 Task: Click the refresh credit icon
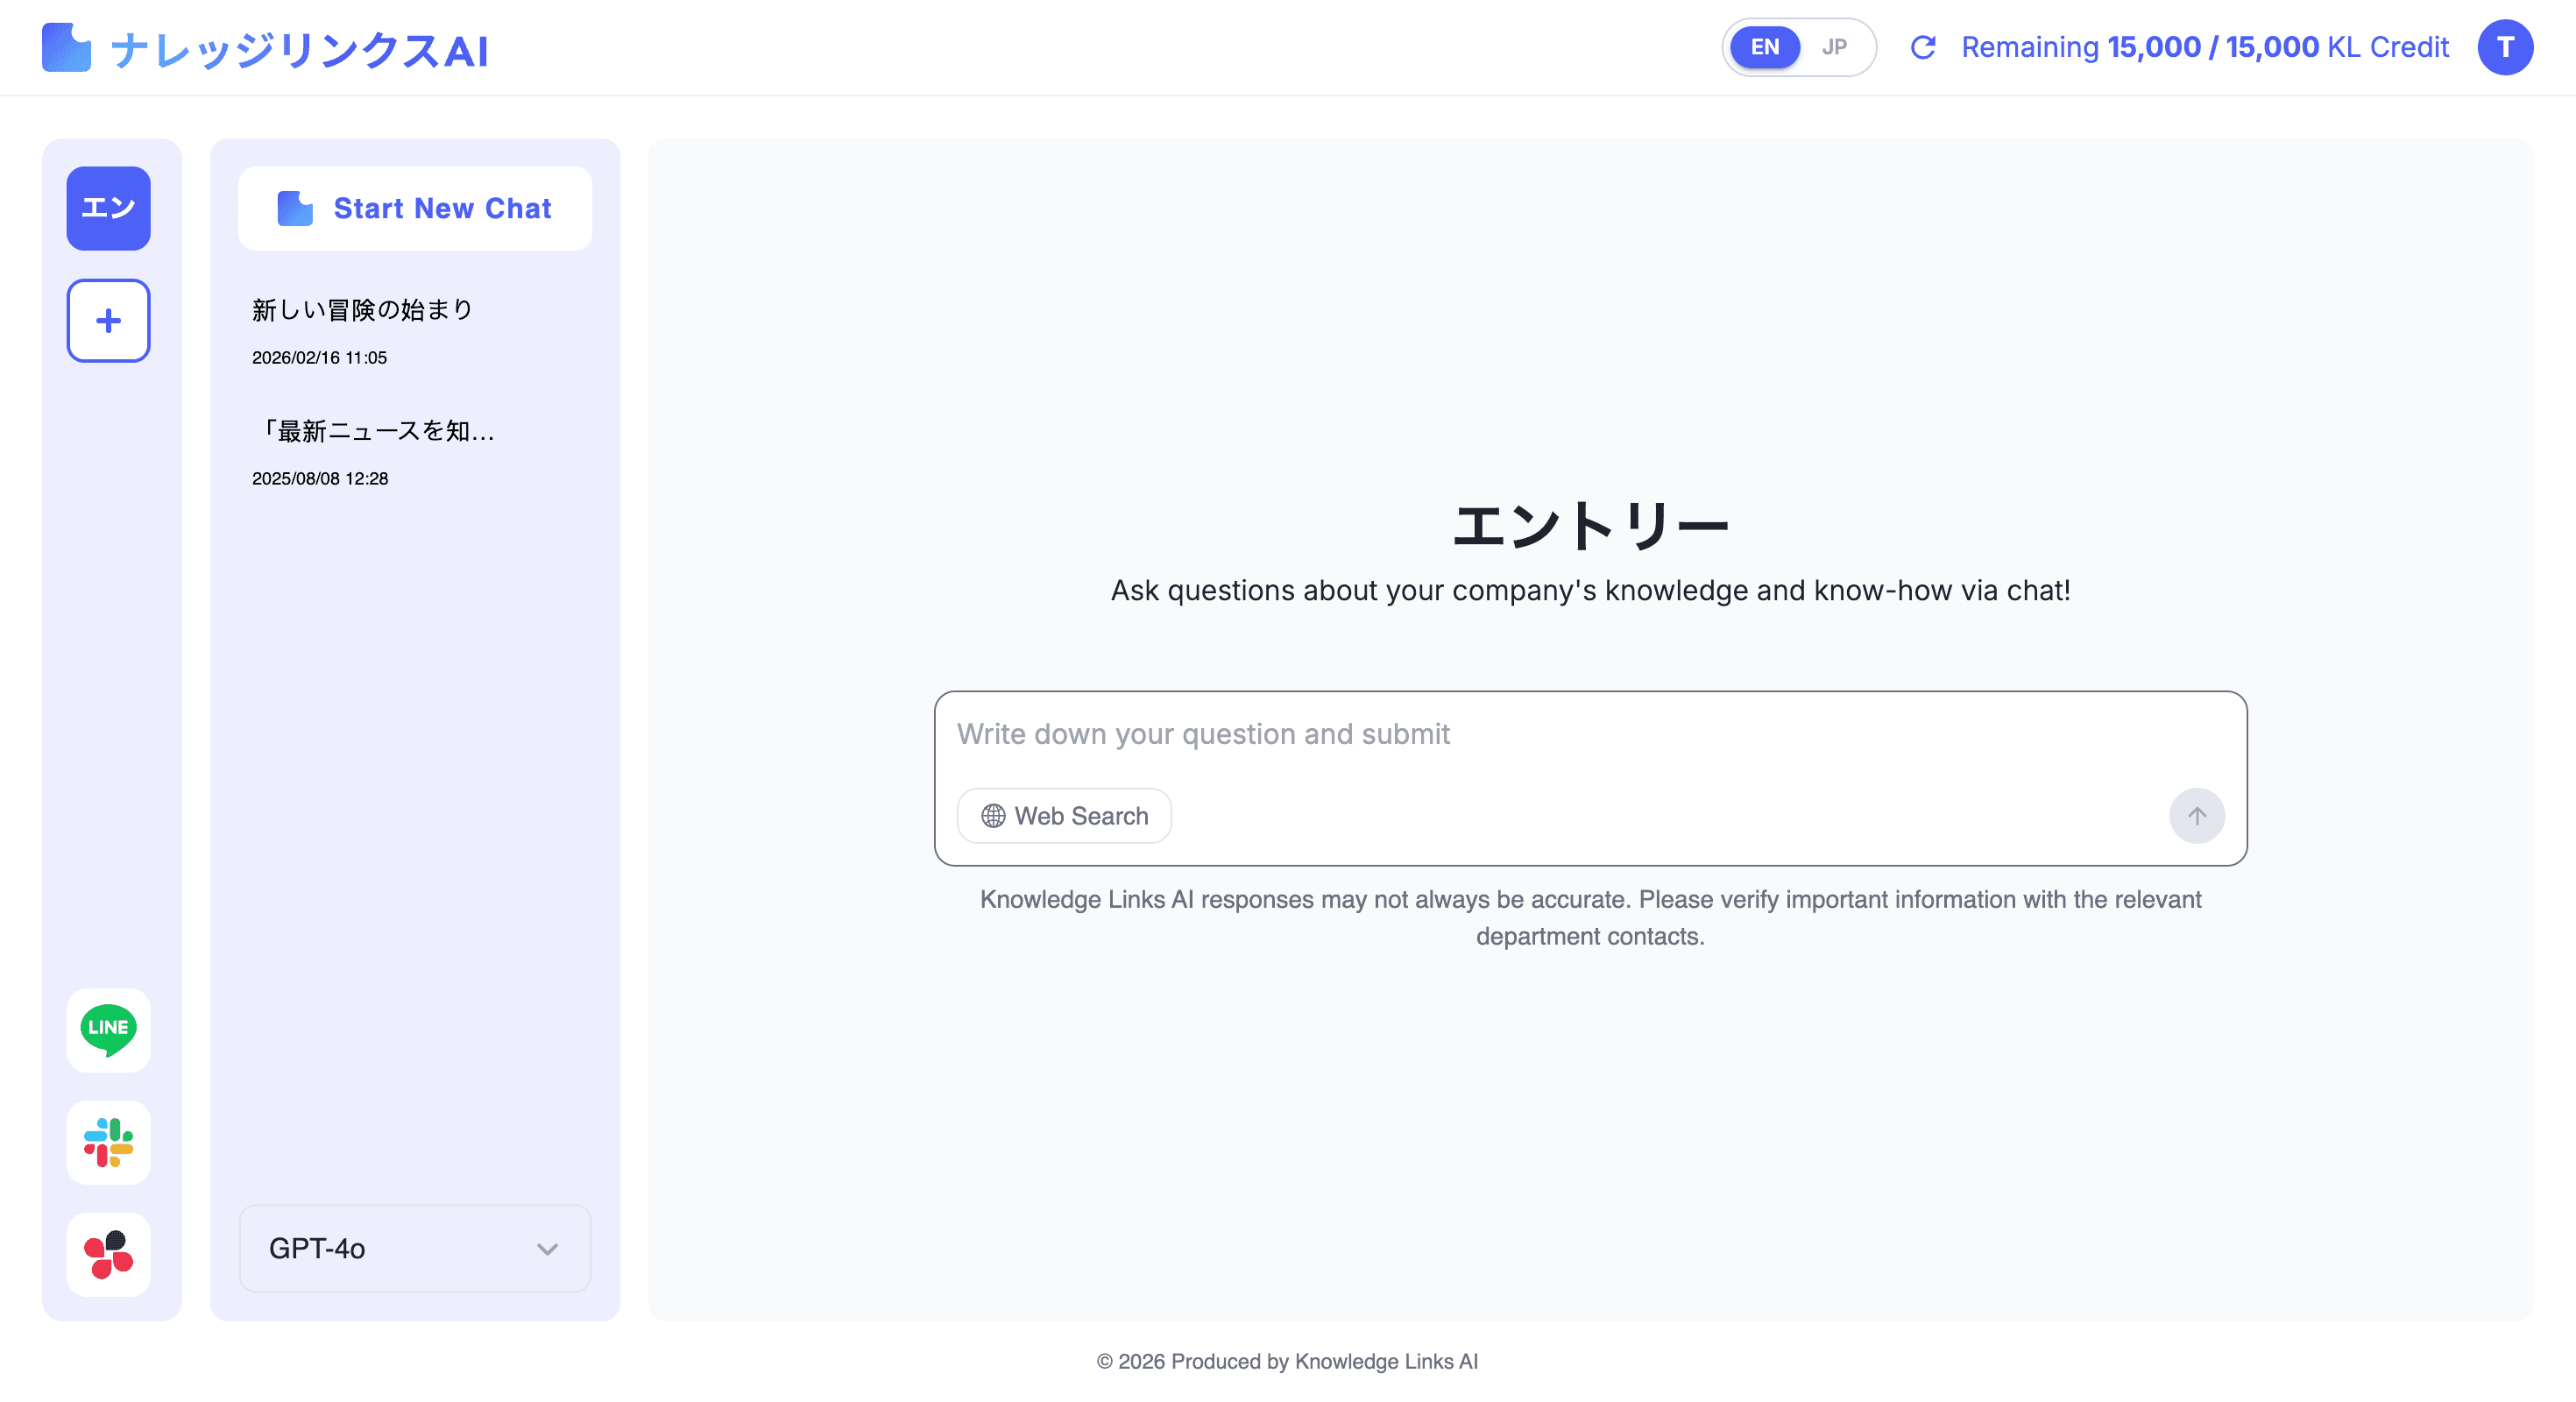[1923, 47]
